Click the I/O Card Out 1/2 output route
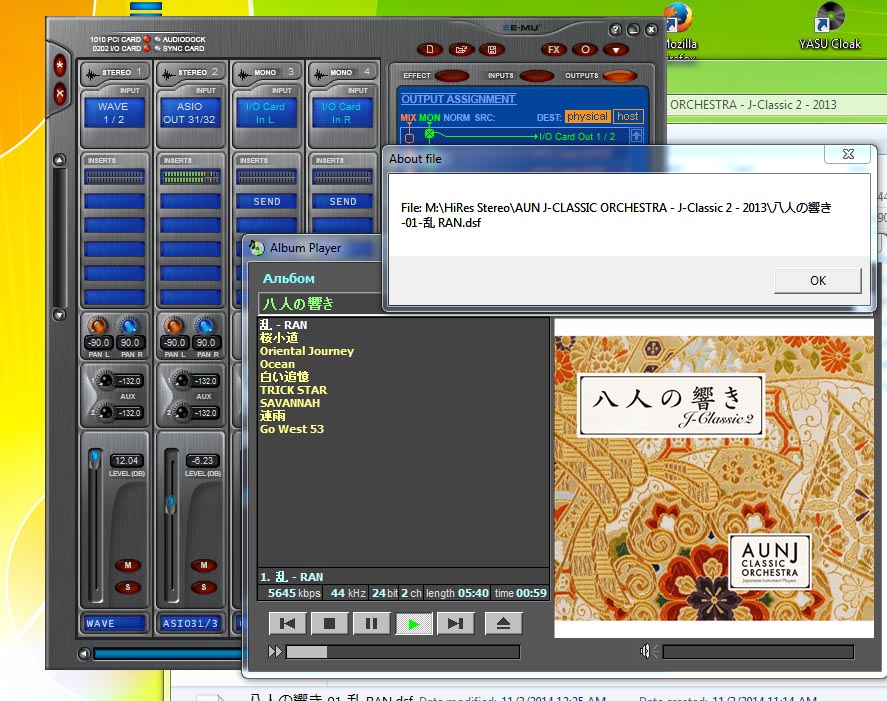The image size is (887, 701). [x=576, y=136]
